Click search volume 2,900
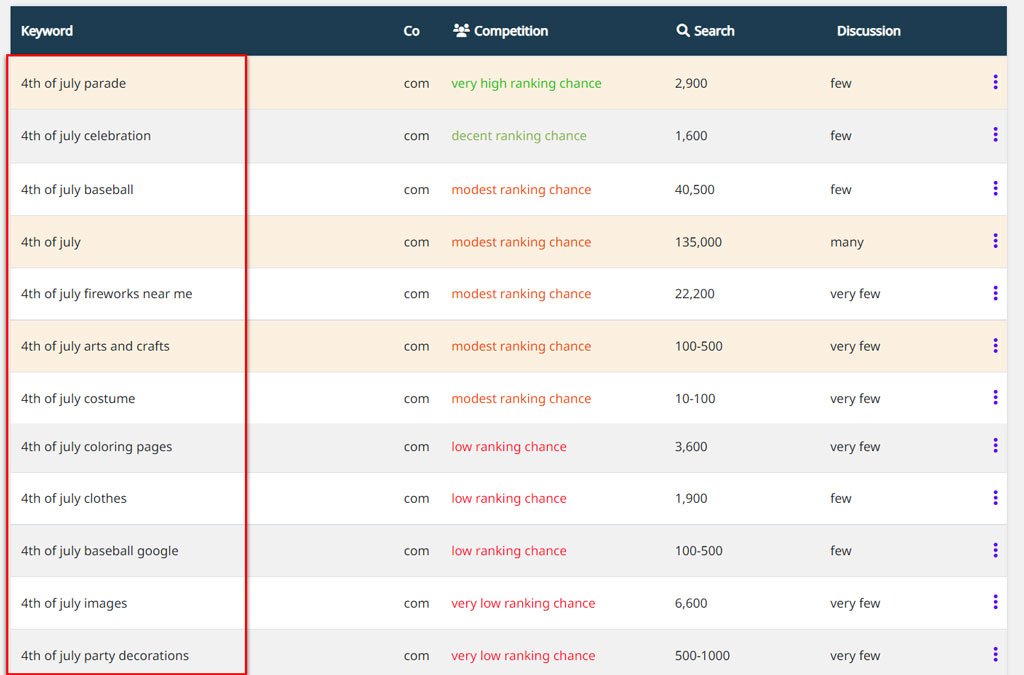Image resolution: width=1024 pixels, height=675 pixels. click(x=691, y=84)
